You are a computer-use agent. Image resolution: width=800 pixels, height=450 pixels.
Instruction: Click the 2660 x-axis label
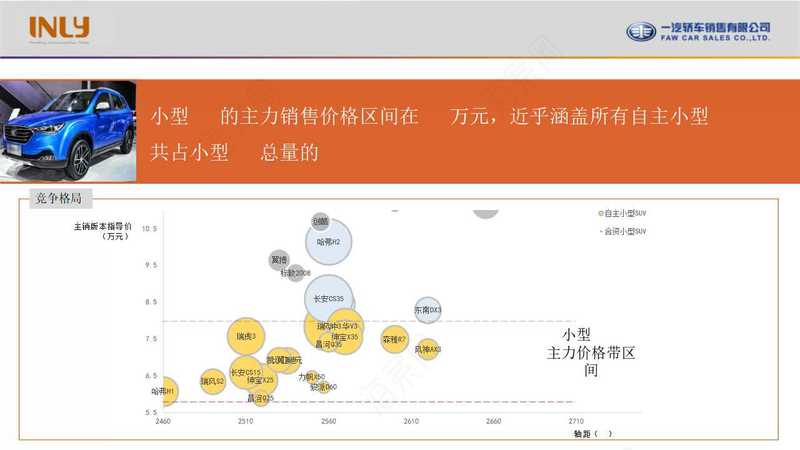[x=493, y=421]
